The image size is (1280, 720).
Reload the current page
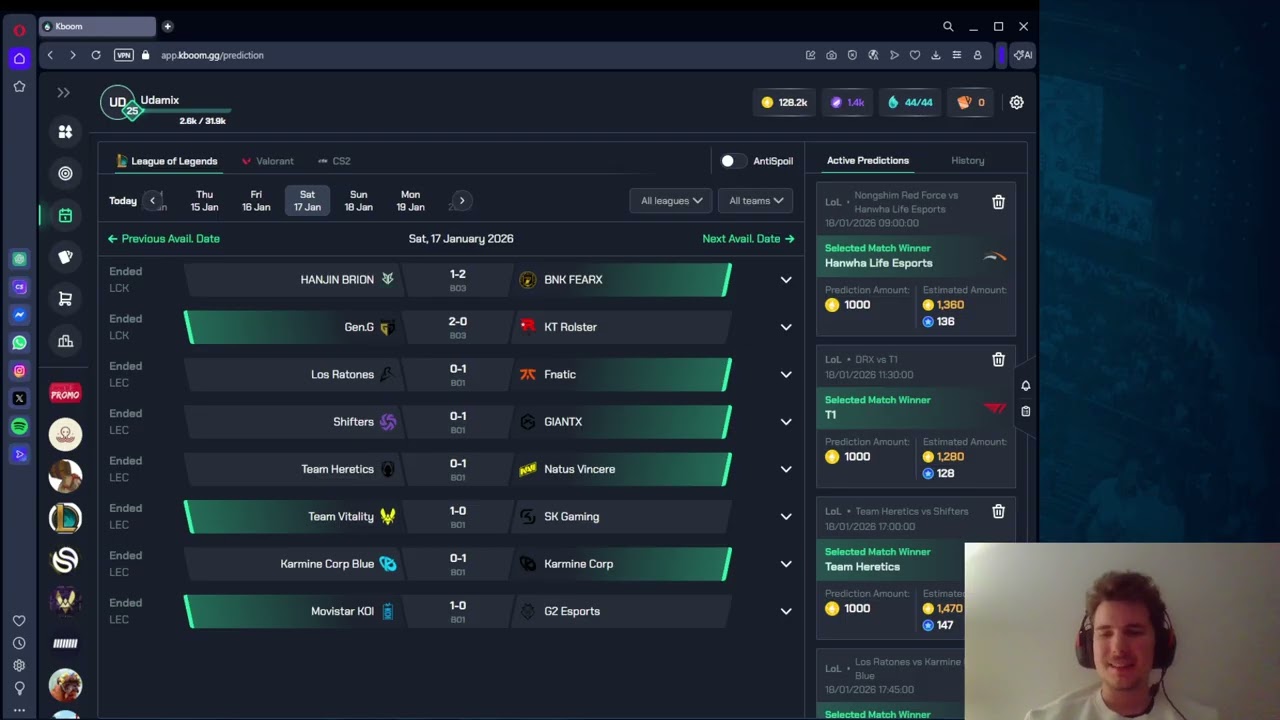(x=96, y=55)
